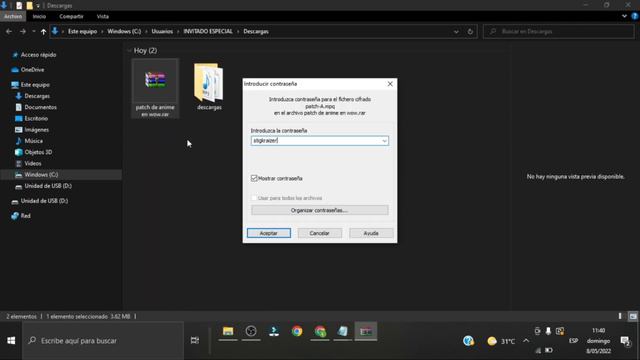Expand the ribbon chevron
This screenshot has height=360, width=640.
tap(624, 16)
